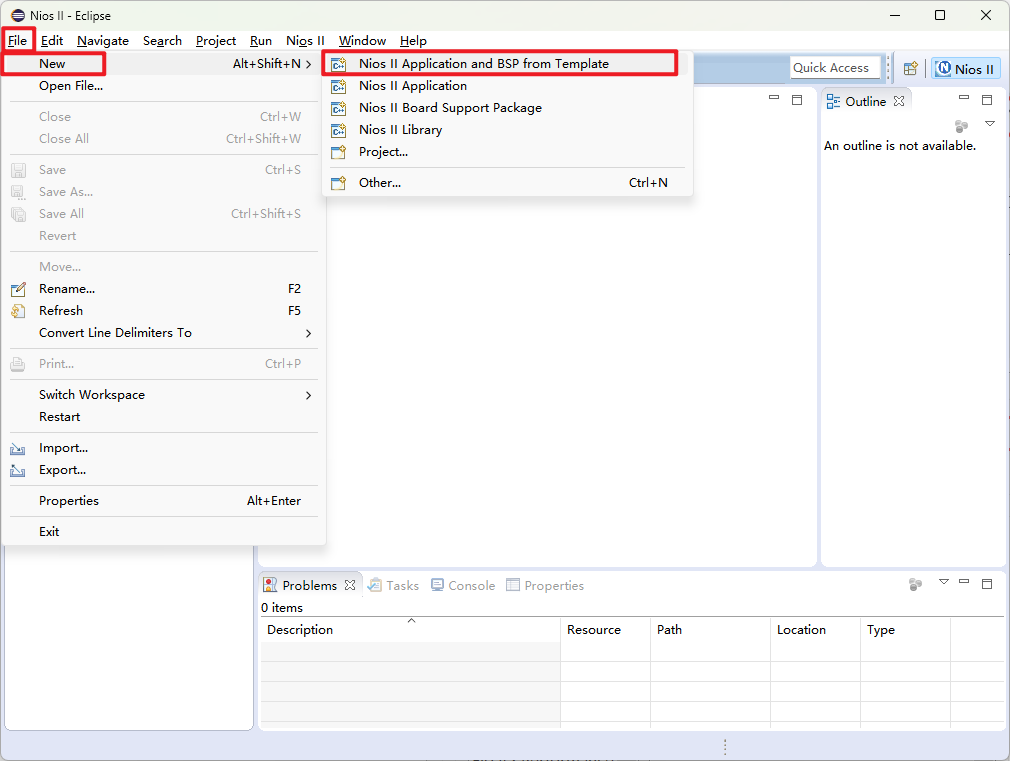Switch to the Tasks tab
This screenshot has width=1010, height=761.
[x=394, y=585]
